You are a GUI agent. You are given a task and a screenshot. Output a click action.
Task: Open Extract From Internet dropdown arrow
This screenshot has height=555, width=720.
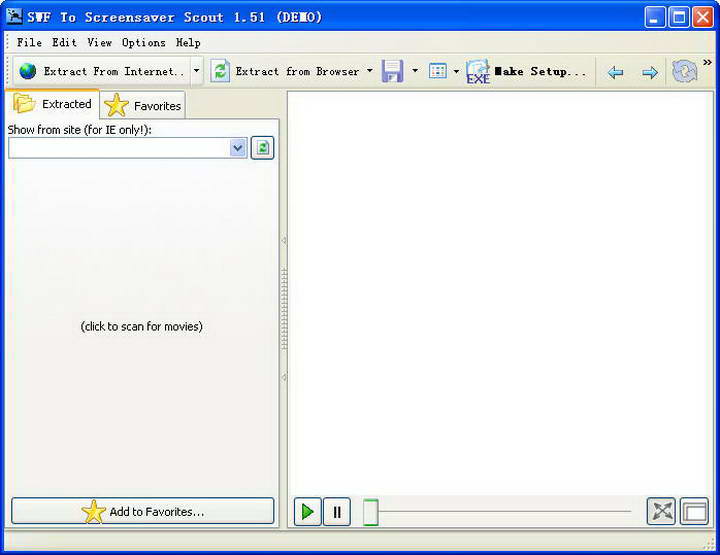pyautogui.click(x=197, y=71)
